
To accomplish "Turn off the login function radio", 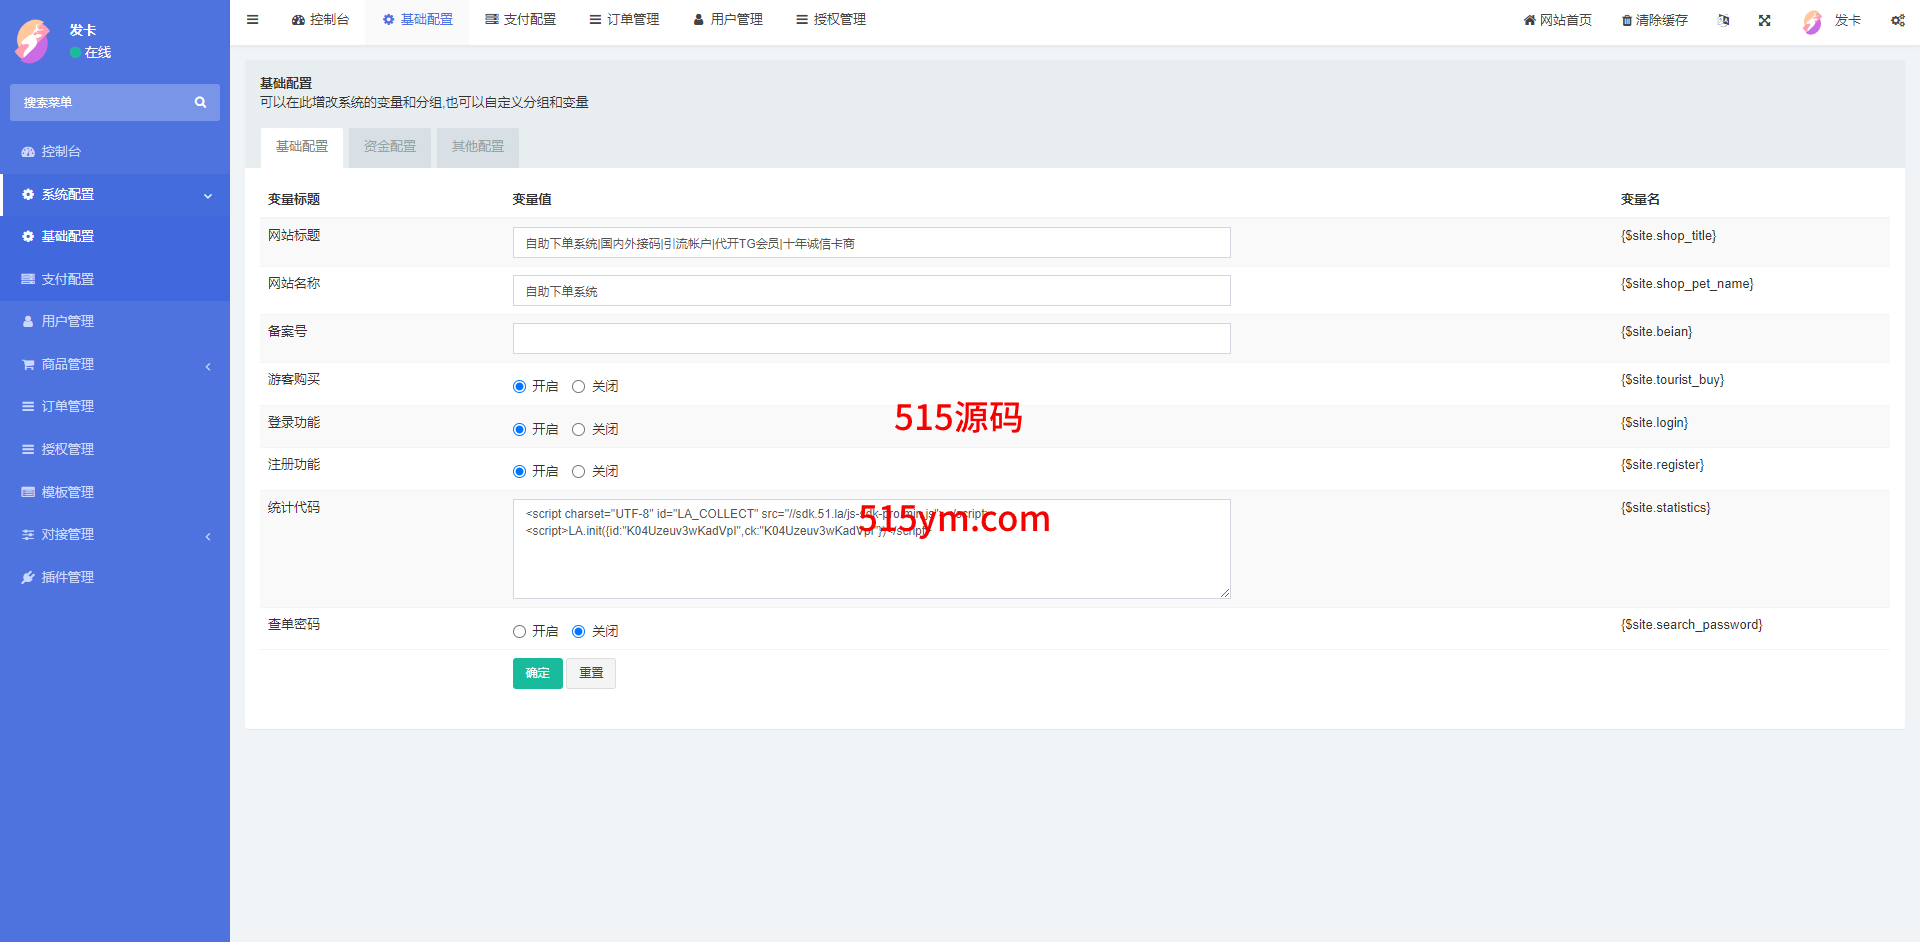I will [x=578, y=430].
